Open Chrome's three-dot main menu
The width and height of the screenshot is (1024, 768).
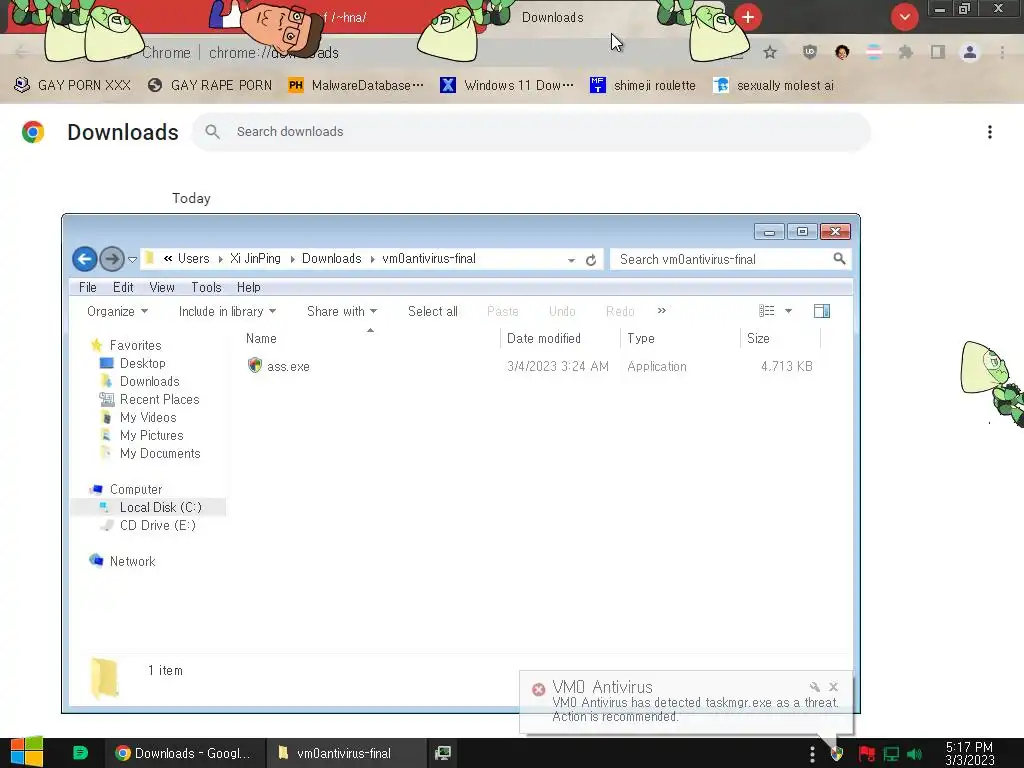tap(1002, 52)
